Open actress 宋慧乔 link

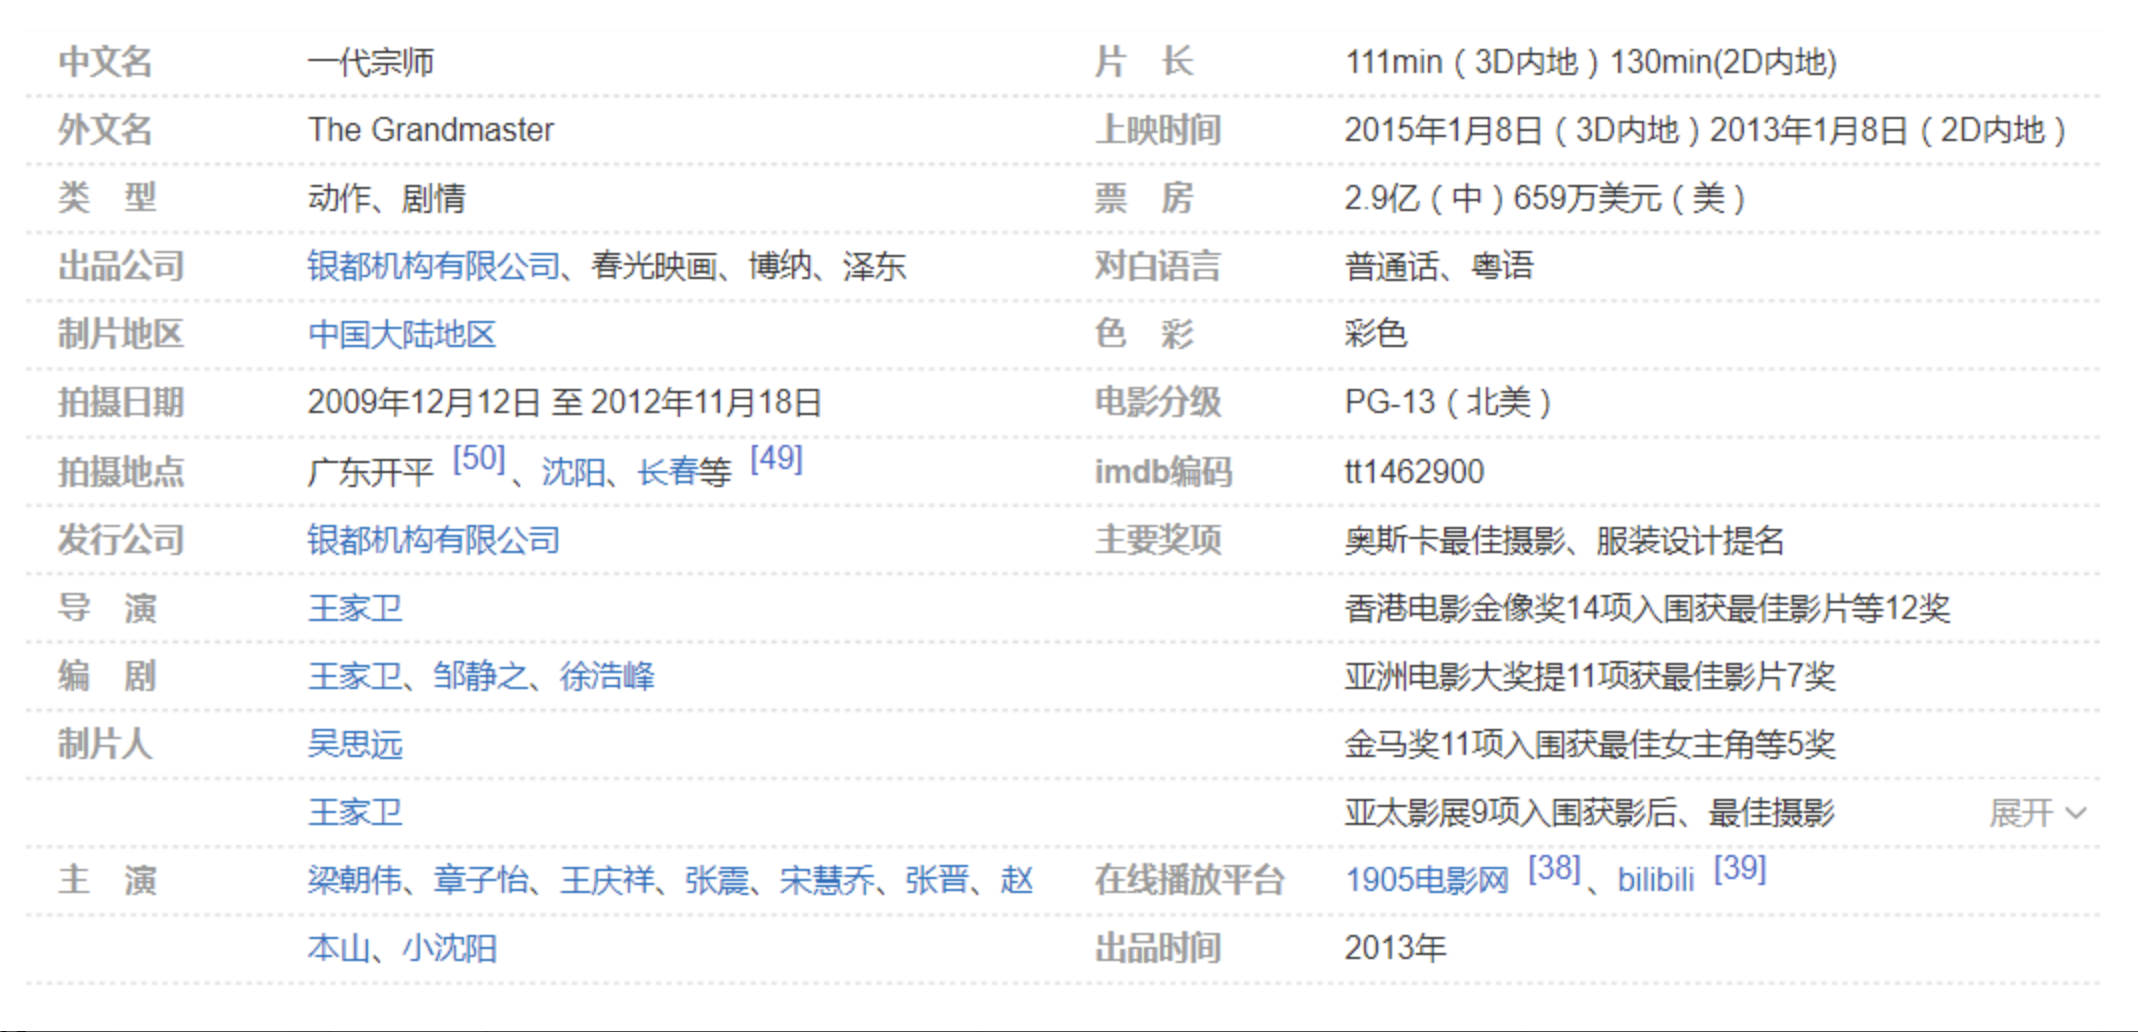[x=827, y=880]
